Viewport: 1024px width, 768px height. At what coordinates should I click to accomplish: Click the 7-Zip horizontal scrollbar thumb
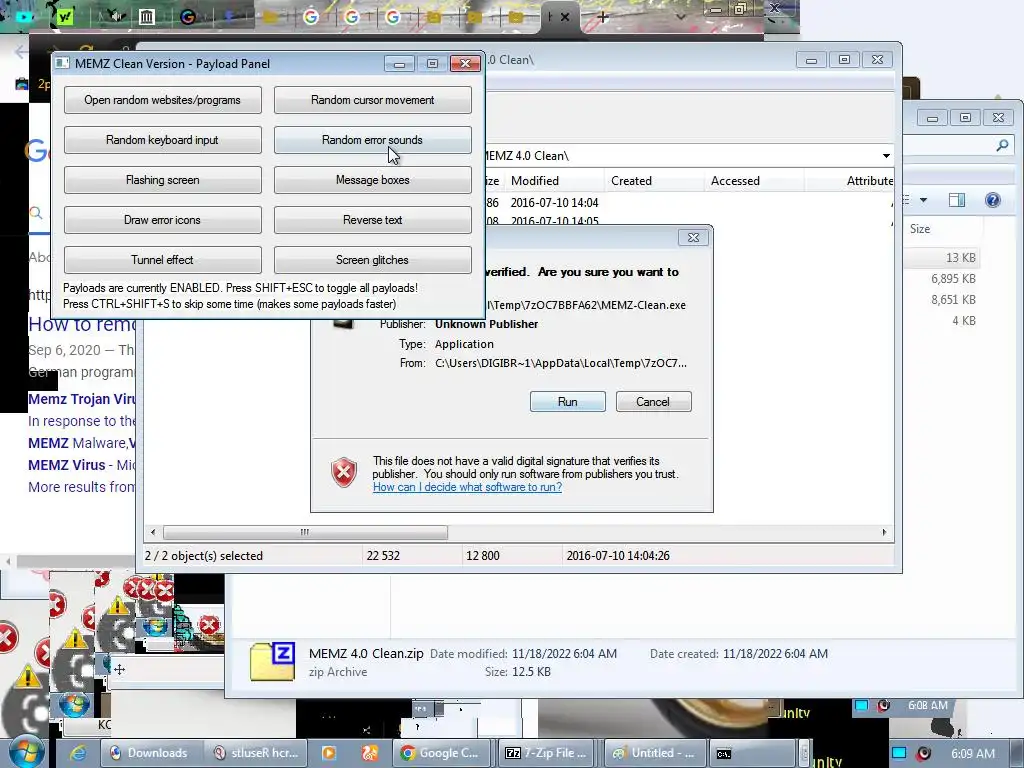pos(305,532)
